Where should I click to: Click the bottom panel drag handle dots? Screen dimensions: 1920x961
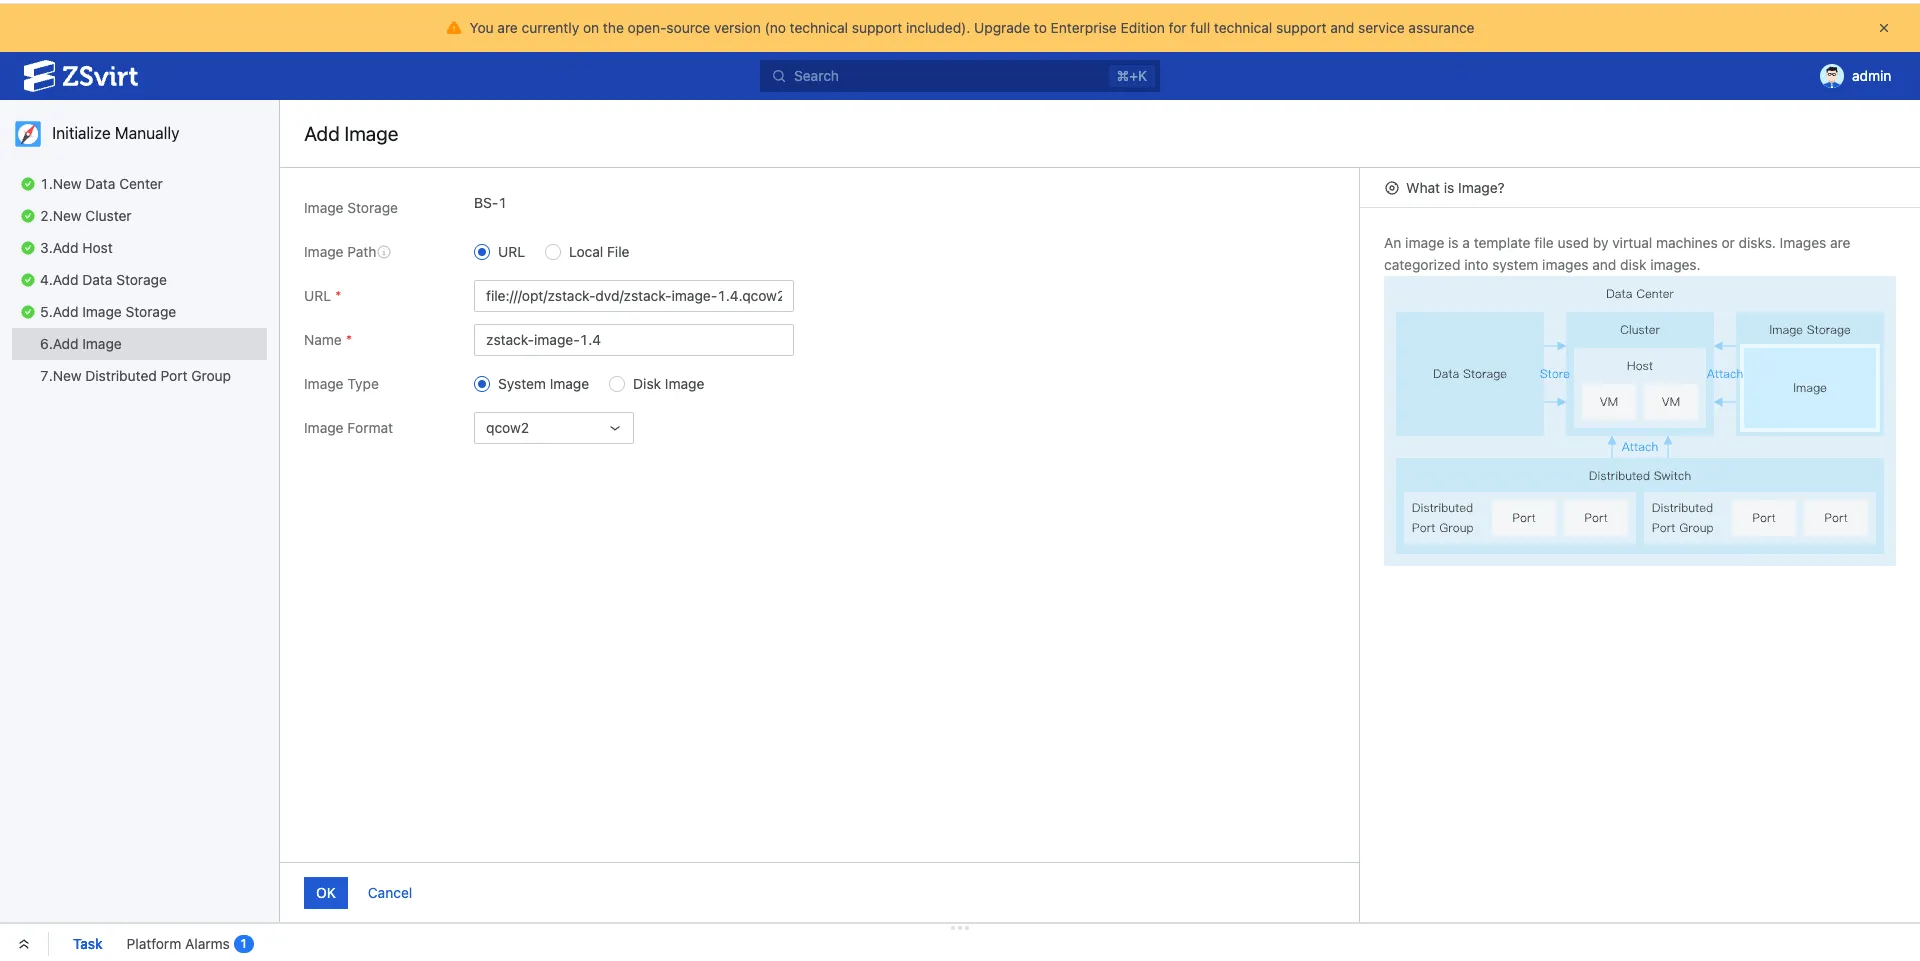[960, 928]
